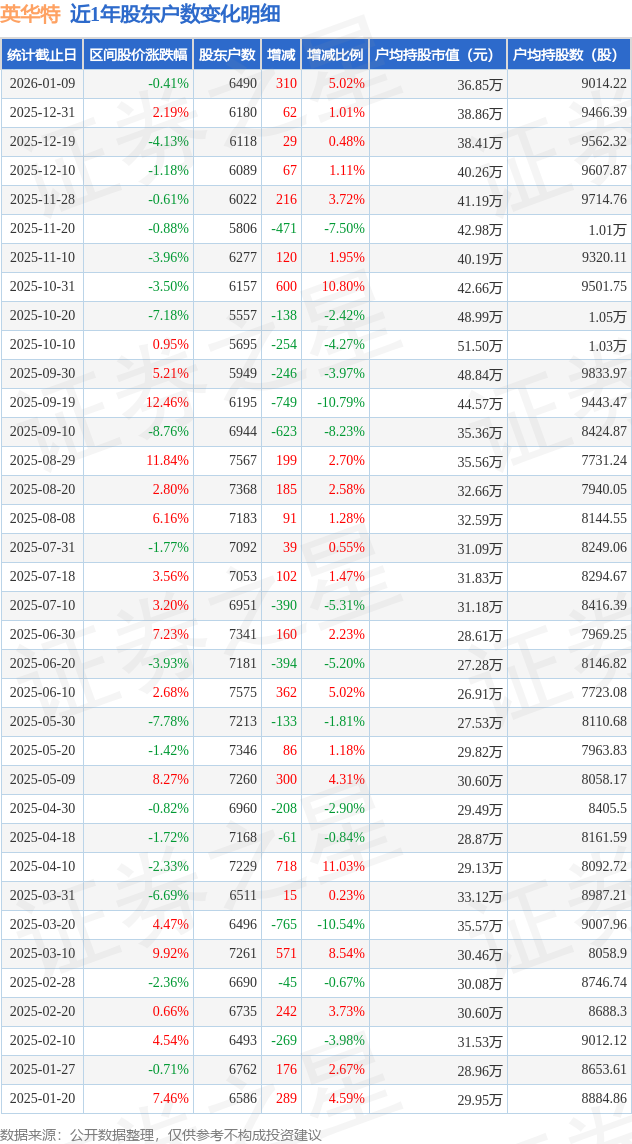The image size is (632, 1144).
Task: Select the 区间股价涨跌幅 column header
Action: 137,55
